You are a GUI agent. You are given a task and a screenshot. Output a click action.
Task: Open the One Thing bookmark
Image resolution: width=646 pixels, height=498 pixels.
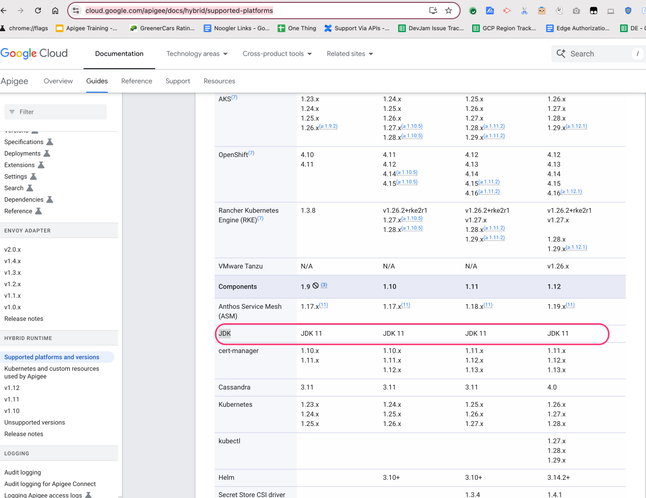pos(297,28)
